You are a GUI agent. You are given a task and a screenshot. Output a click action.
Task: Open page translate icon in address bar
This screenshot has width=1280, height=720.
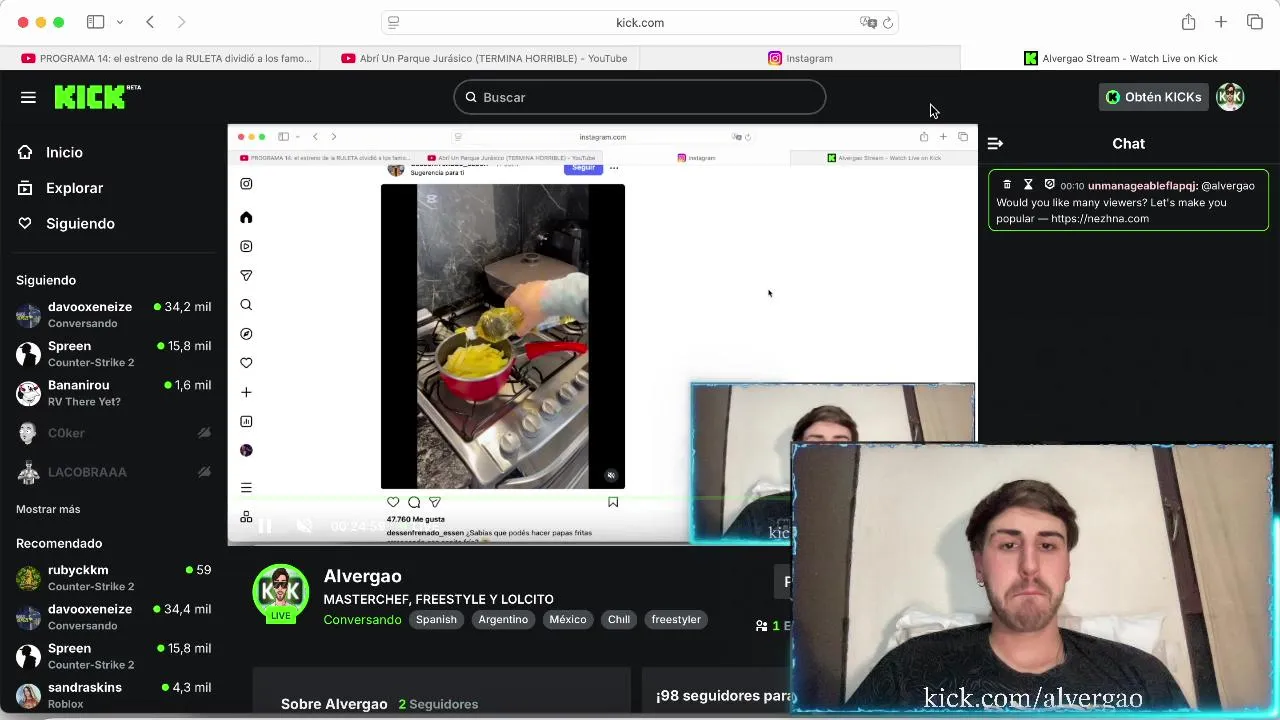868,22
